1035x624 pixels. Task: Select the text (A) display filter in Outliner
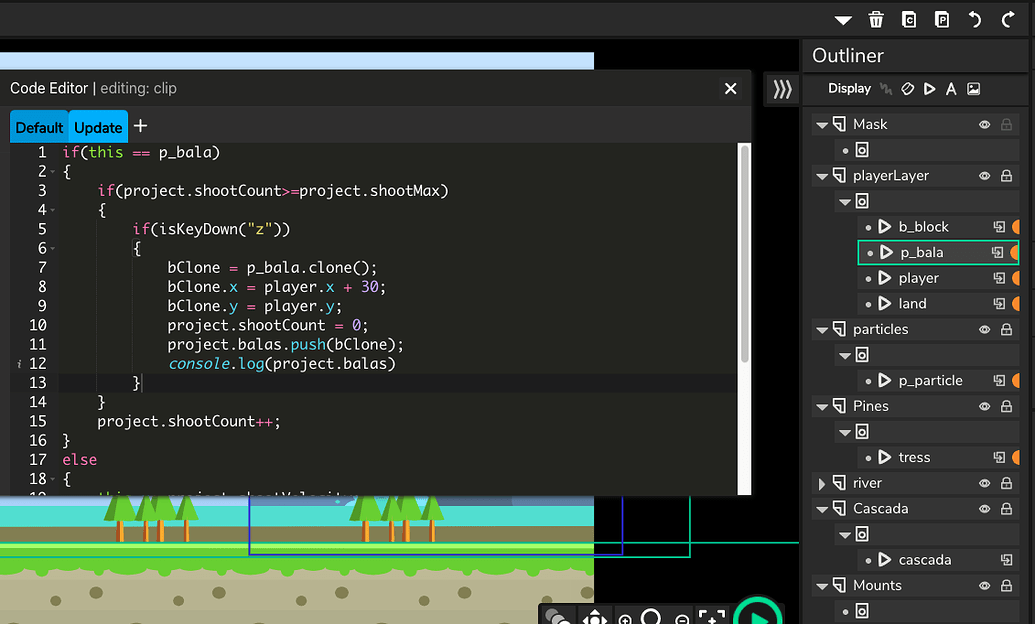951,88
